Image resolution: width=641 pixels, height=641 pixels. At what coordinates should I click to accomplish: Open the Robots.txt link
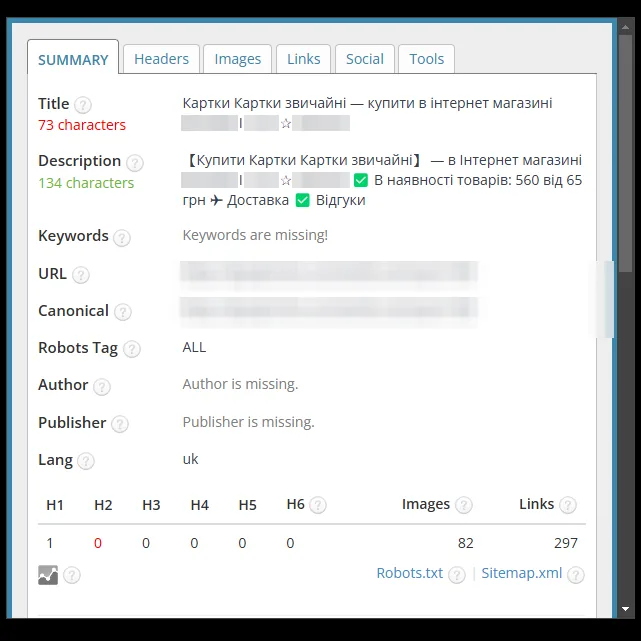(410, 573)
